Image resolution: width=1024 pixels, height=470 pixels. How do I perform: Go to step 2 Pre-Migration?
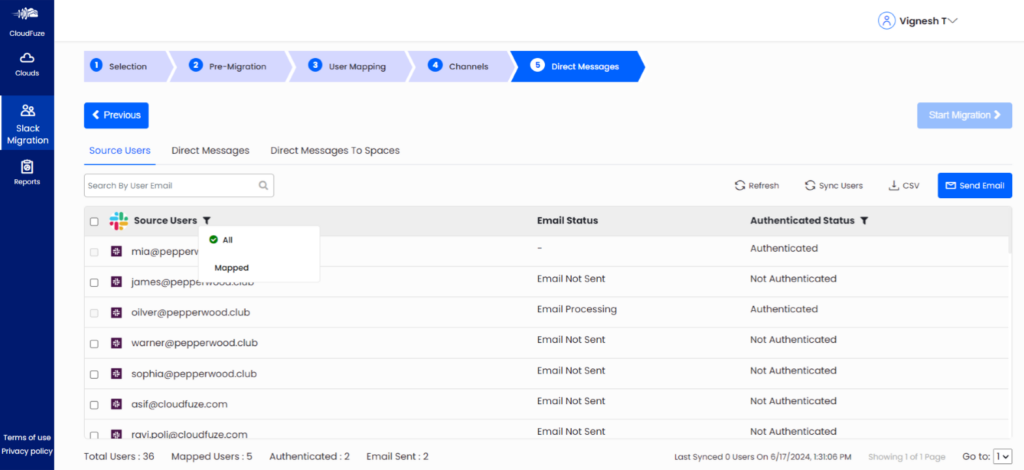[232, 66]
